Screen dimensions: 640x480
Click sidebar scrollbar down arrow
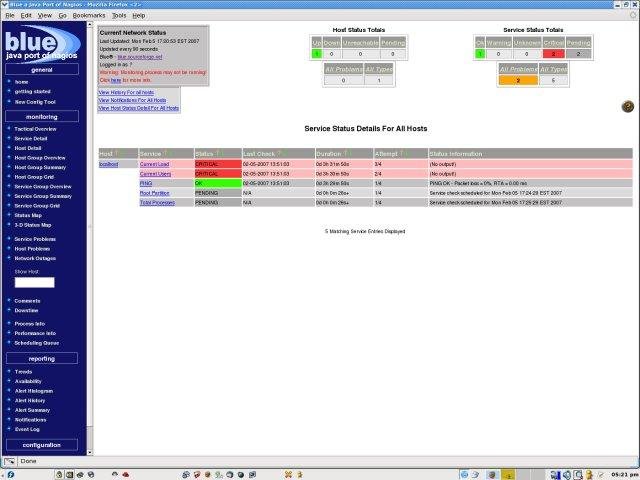[x=90, y=452]
